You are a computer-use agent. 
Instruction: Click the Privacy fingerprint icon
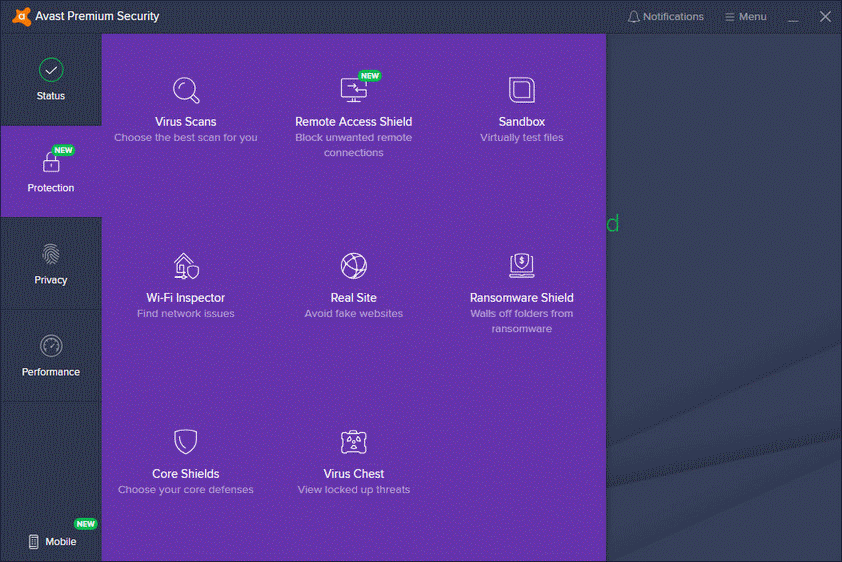(51, 254)
